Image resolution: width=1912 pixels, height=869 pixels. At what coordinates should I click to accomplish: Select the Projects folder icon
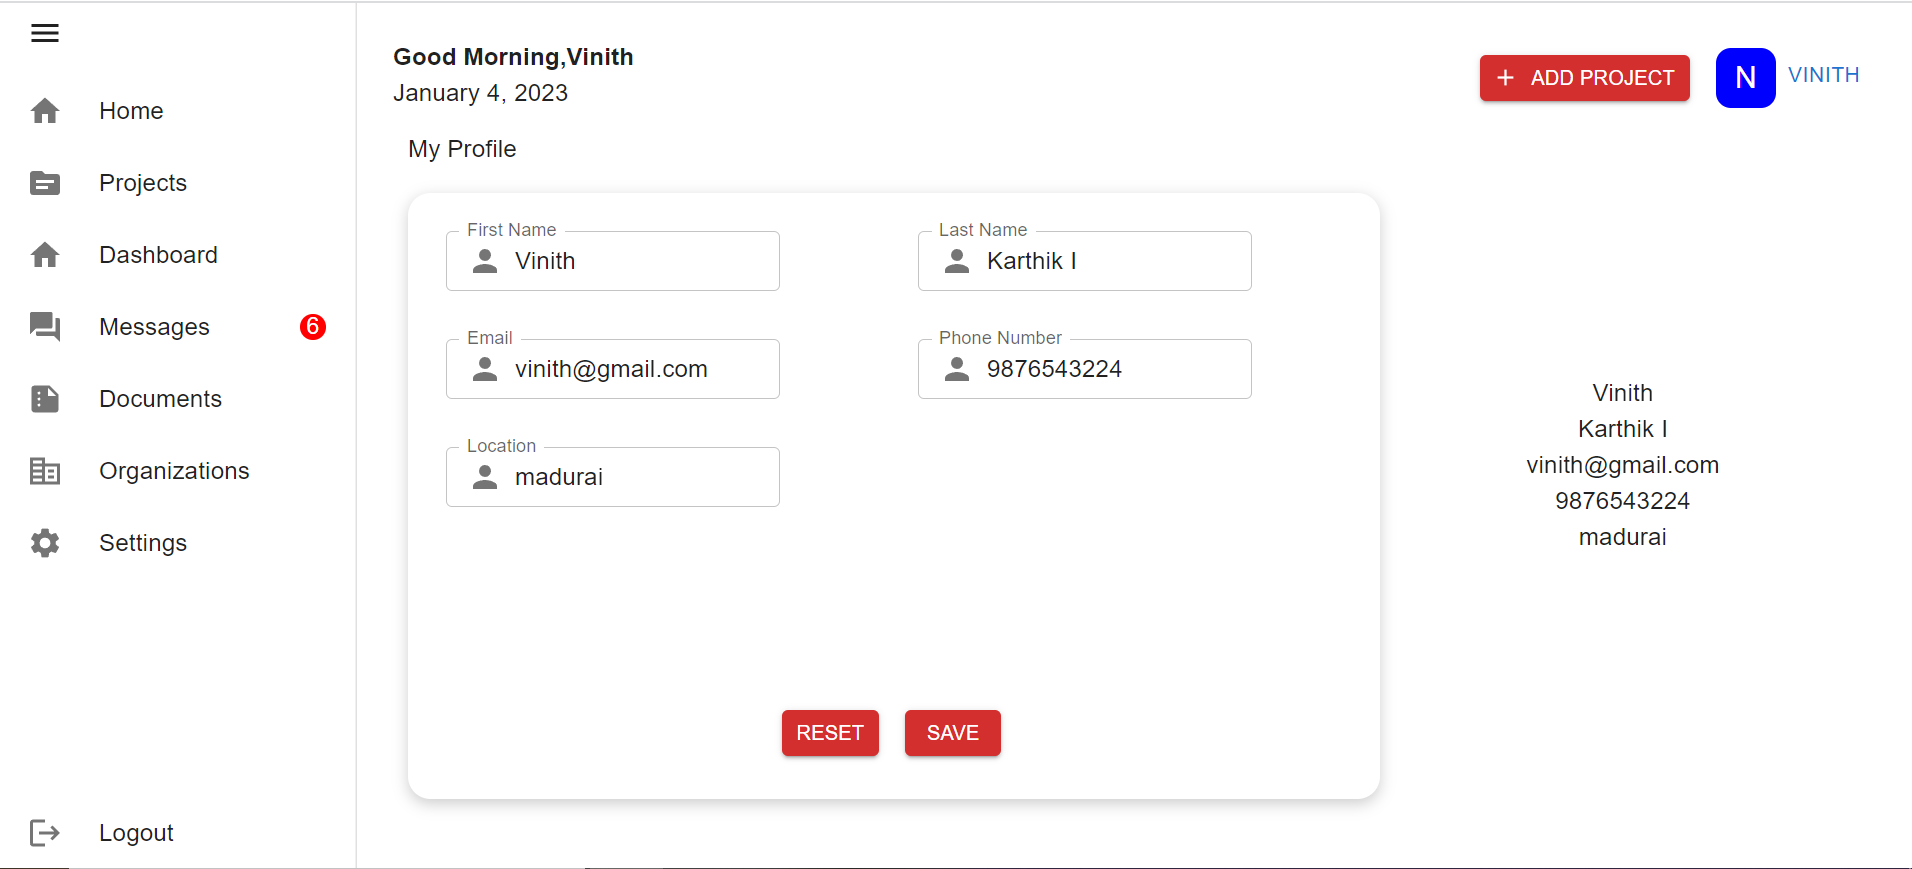(45, 183)
